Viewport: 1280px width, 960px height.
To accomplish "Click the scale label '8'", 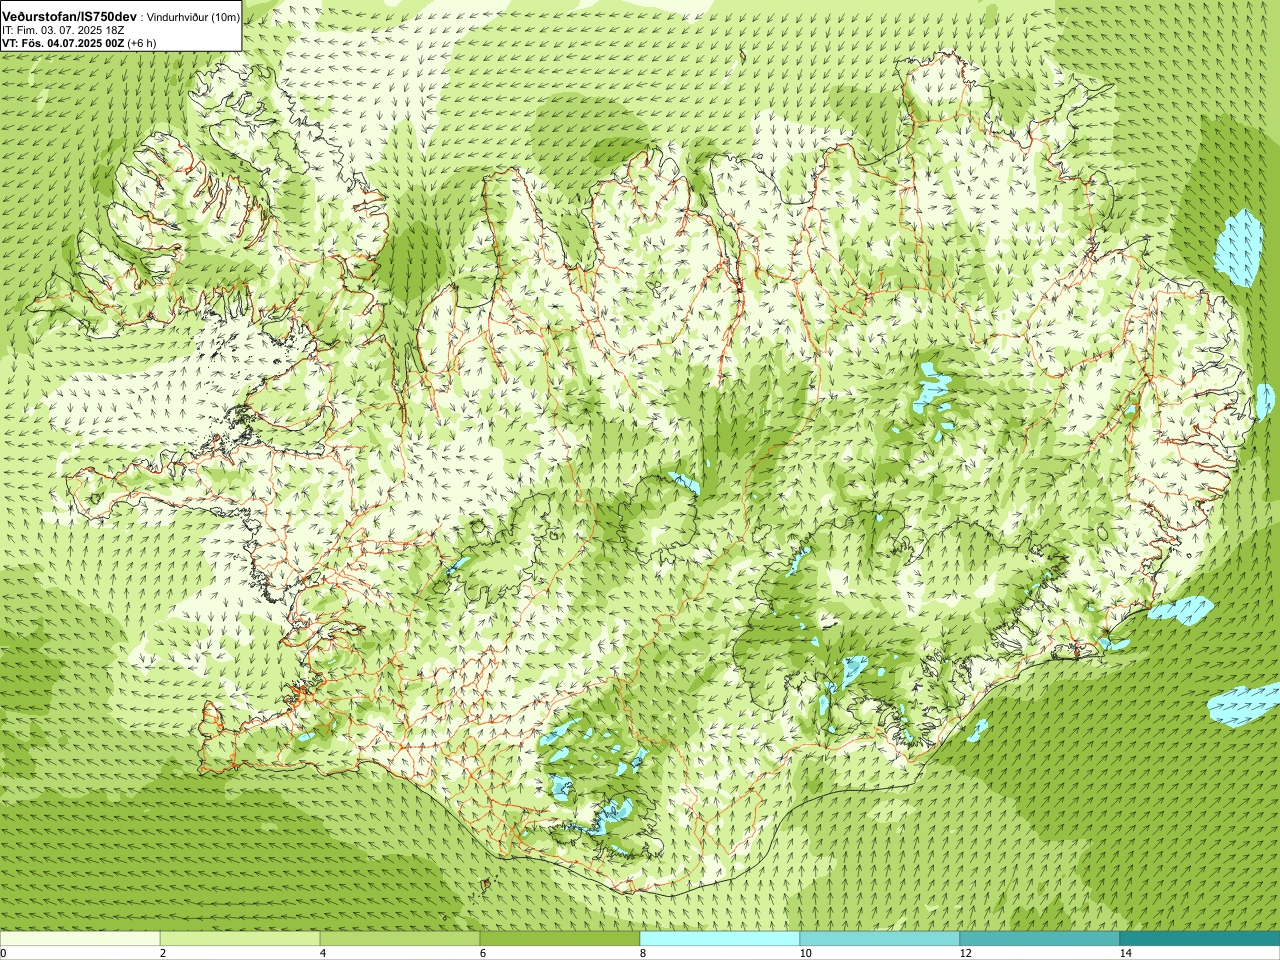I will (x=643, y=953).
